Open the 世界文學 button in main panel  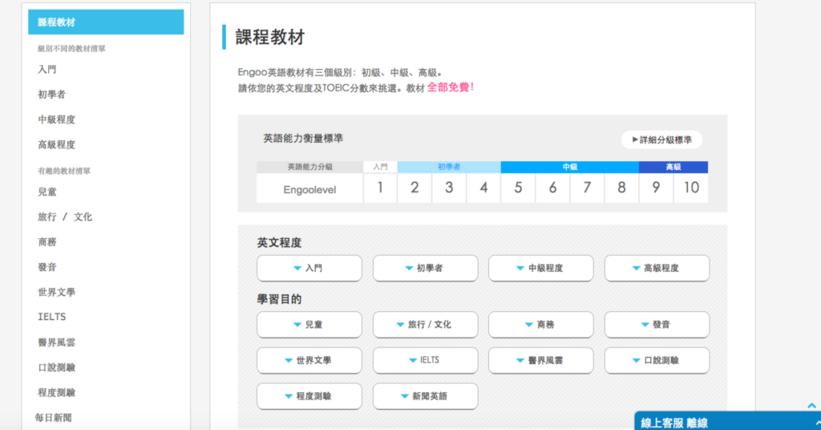pyautogui.click(x=309, y=360)
